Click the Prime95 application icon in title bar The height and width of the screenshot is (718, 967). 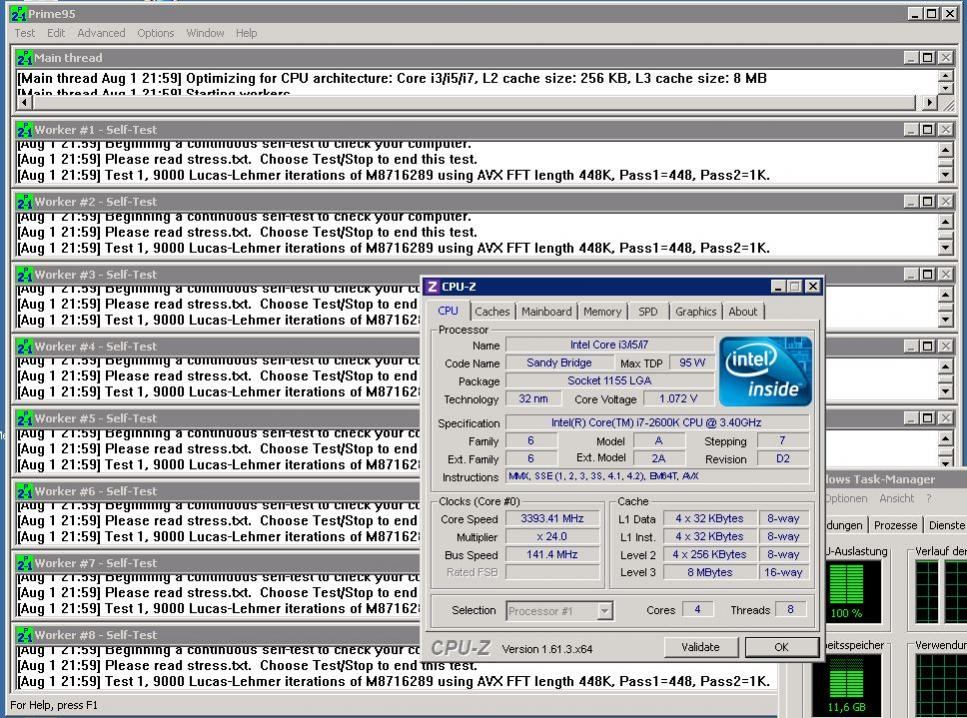[x=19, y=14]
